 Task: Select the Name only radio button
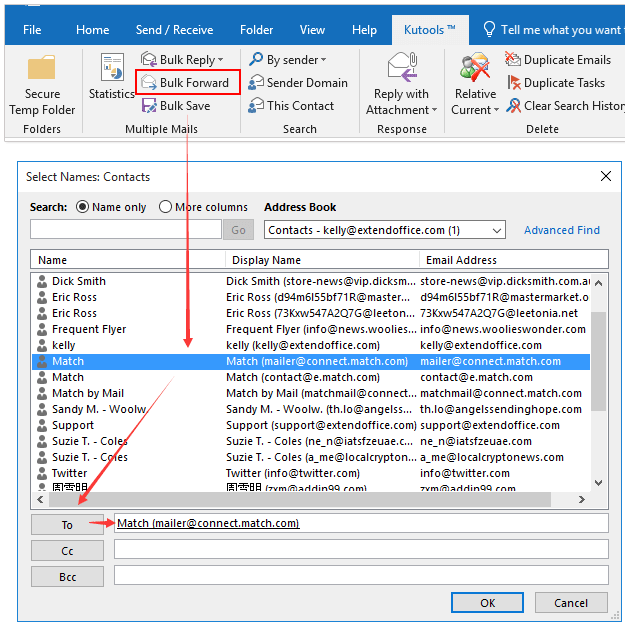[83, 207]
